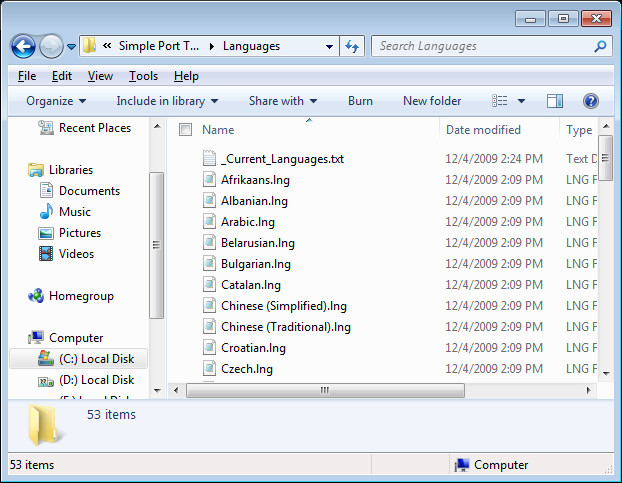Screen dimensions: 622x483
Task: Select Libraries in navigation pane
Action: coord(60,170)
